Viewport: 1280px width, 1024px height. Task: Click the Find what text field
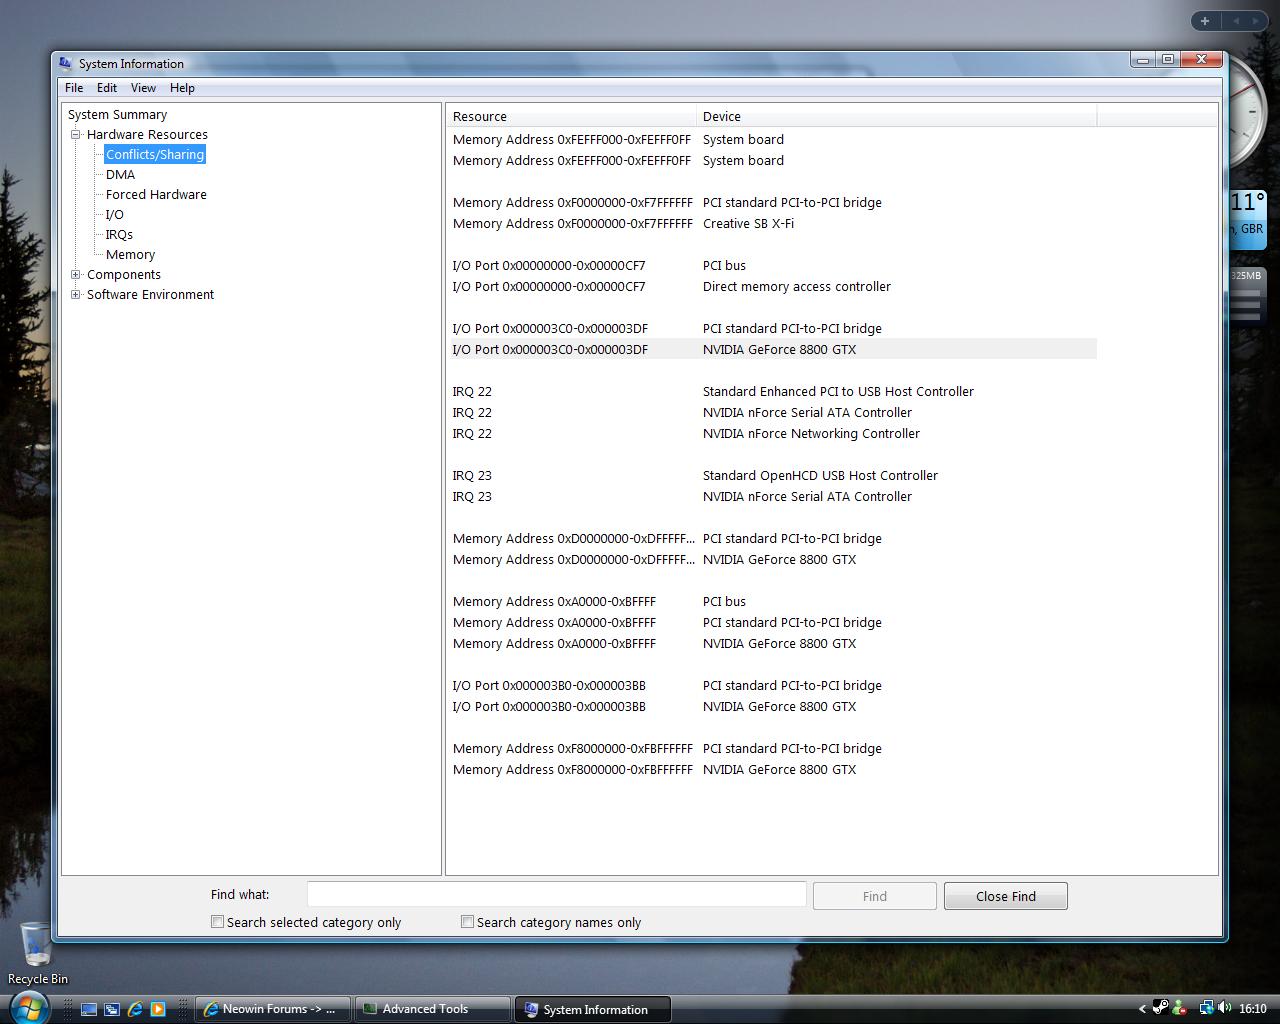pos(556,894)
